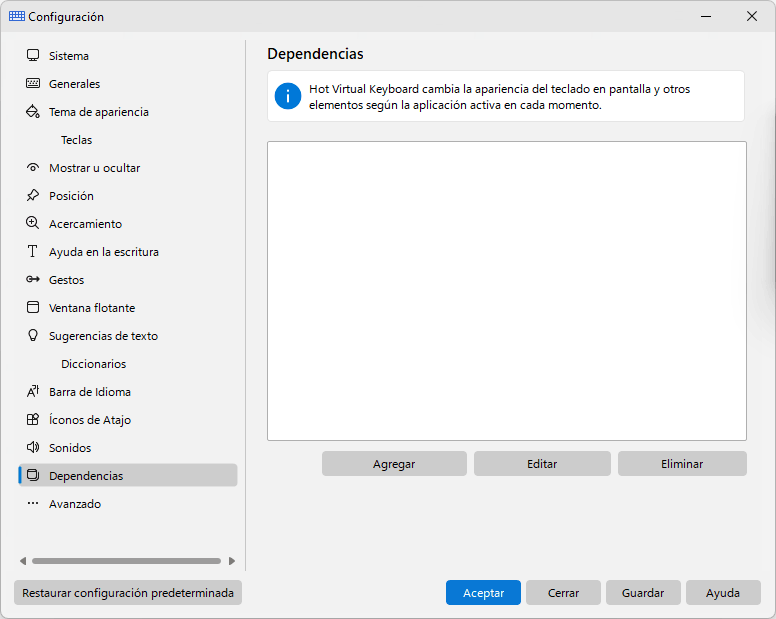Click the sidebar horizontal scrollbar thumb

126,561
